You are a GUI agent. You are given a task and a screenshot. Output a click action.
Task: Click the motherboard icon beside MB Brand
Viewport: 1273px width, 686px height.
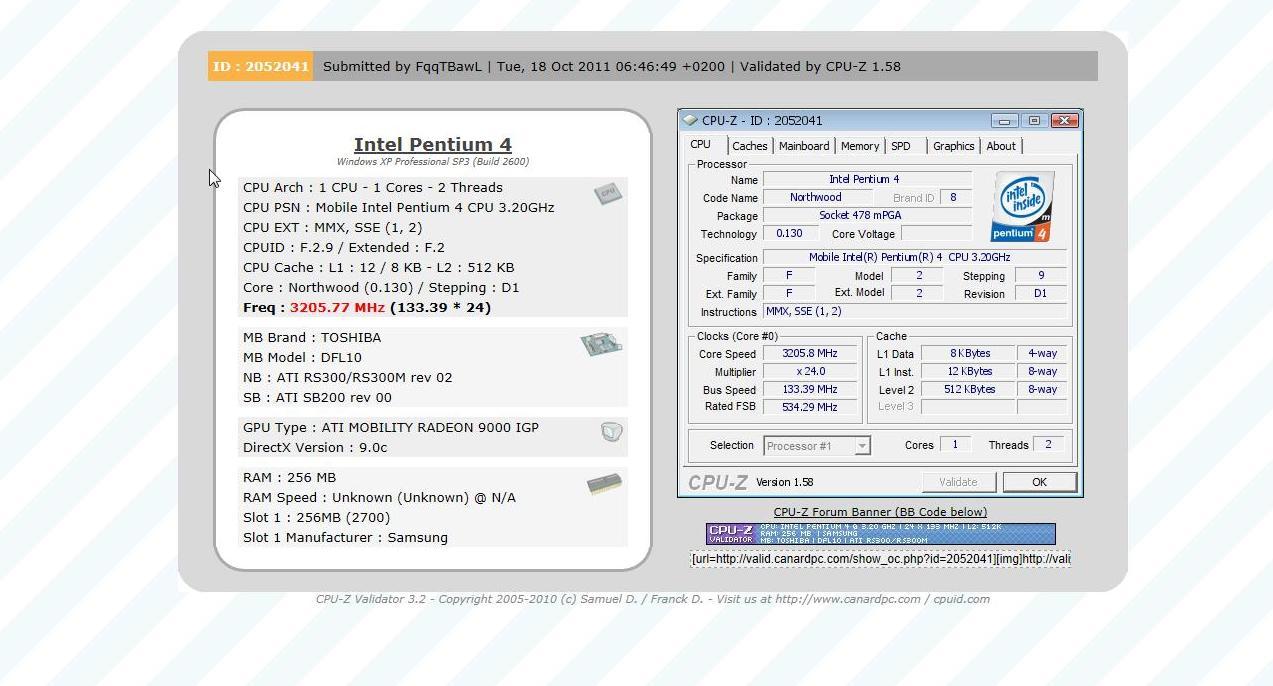pos(601,345)
